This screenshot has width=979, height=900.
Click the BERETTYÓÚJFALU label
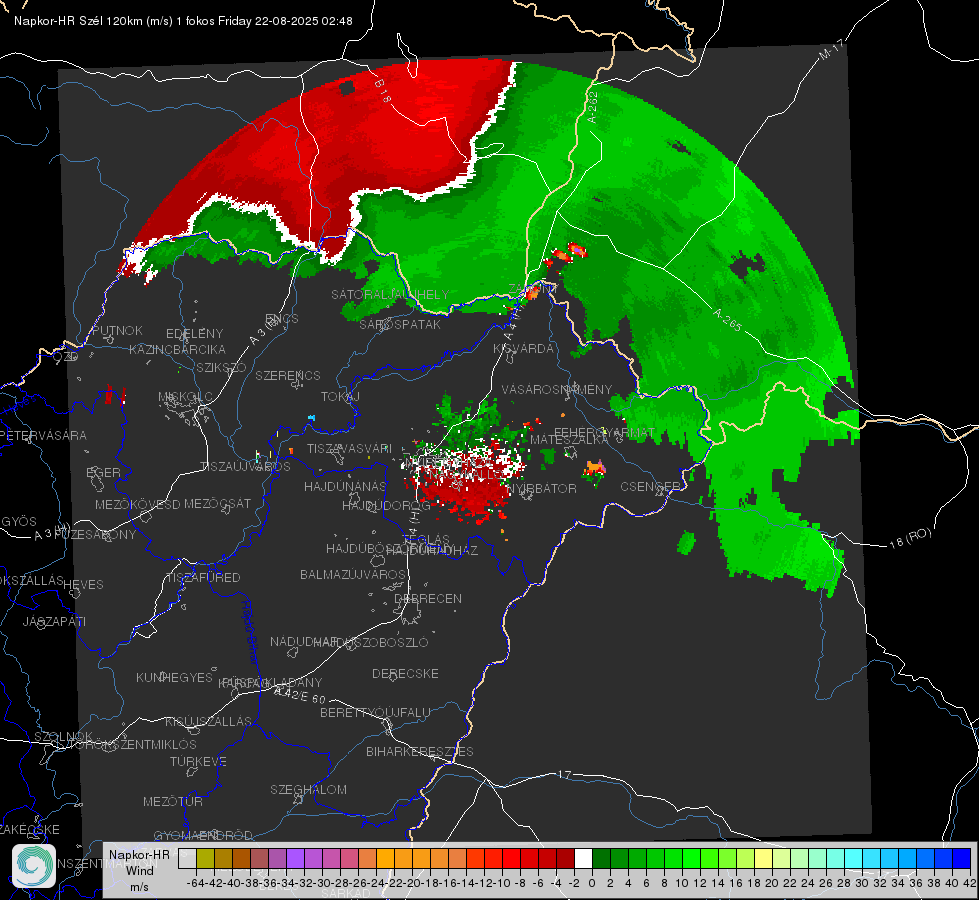click(375, 712)
